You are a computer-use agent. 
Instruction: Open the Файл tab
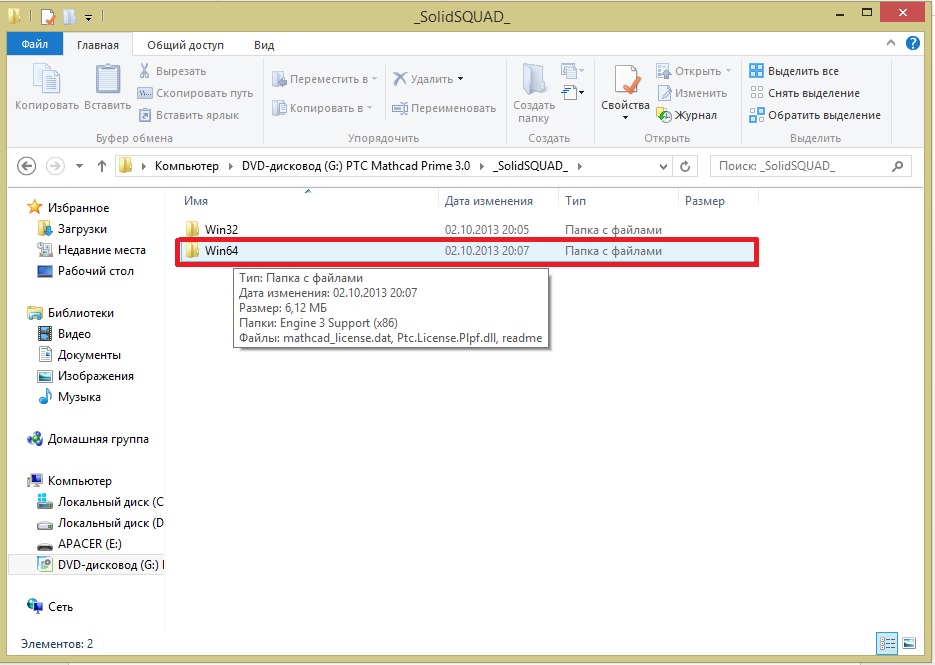[x=35, y=44]
